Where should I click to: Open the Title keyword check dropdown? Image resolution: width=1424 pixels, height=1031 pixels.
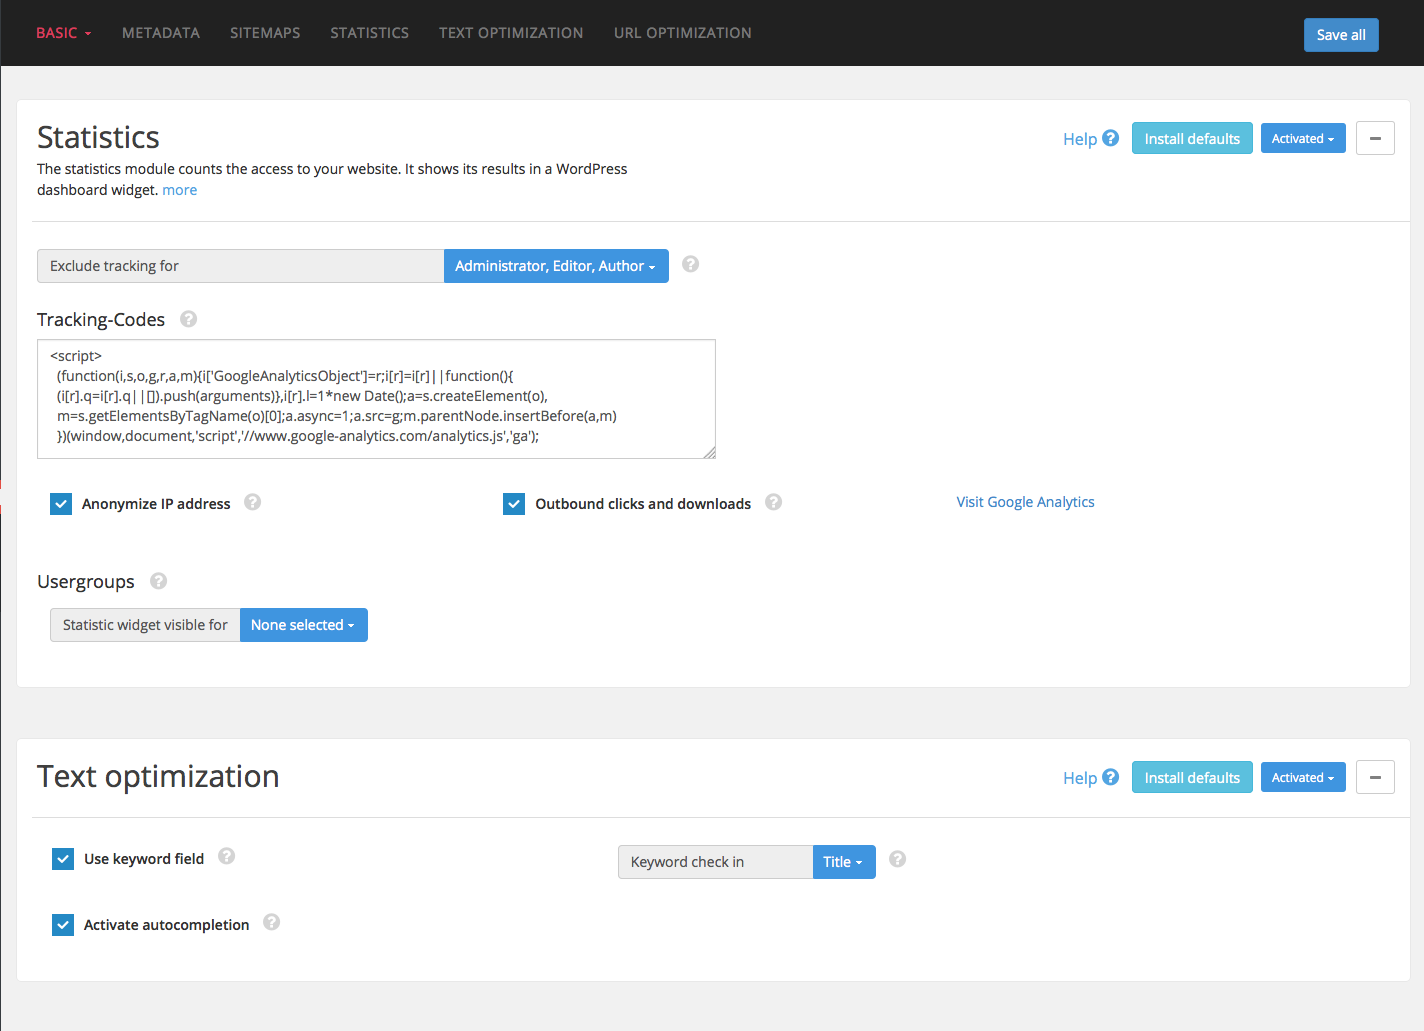pos(844,862)
